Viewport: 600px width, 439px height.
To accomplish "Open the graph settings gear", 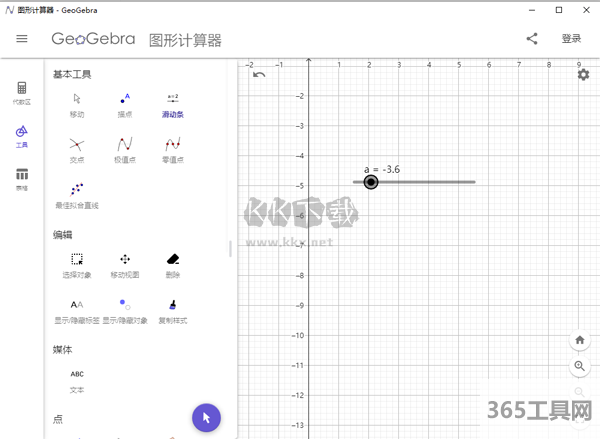I will pyautogui.click(x=583, y=75).
